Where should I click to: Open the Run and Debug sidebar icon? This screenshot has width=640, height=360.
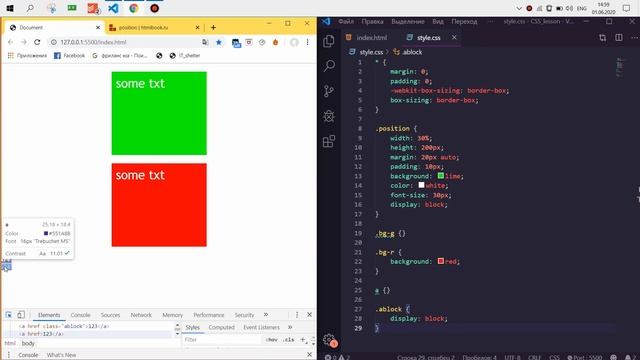pyautogui.click(x=329, y=116)
